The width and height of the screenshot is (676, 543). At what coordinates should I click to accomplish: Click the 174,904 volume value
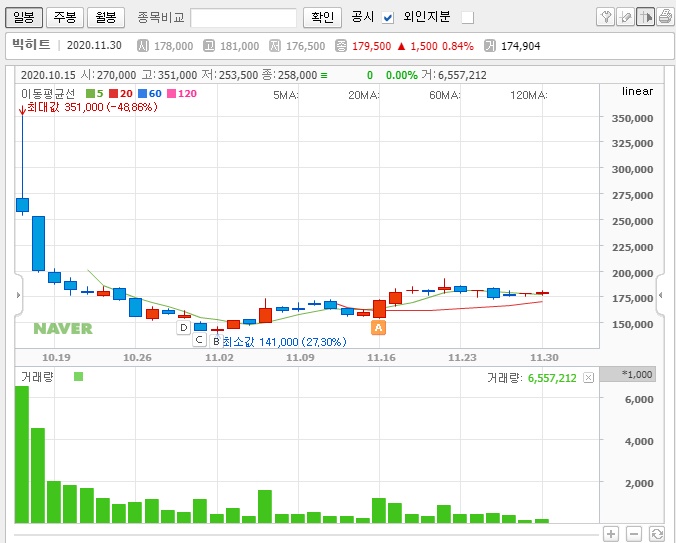pyautogui.click(x=520, y=46)
